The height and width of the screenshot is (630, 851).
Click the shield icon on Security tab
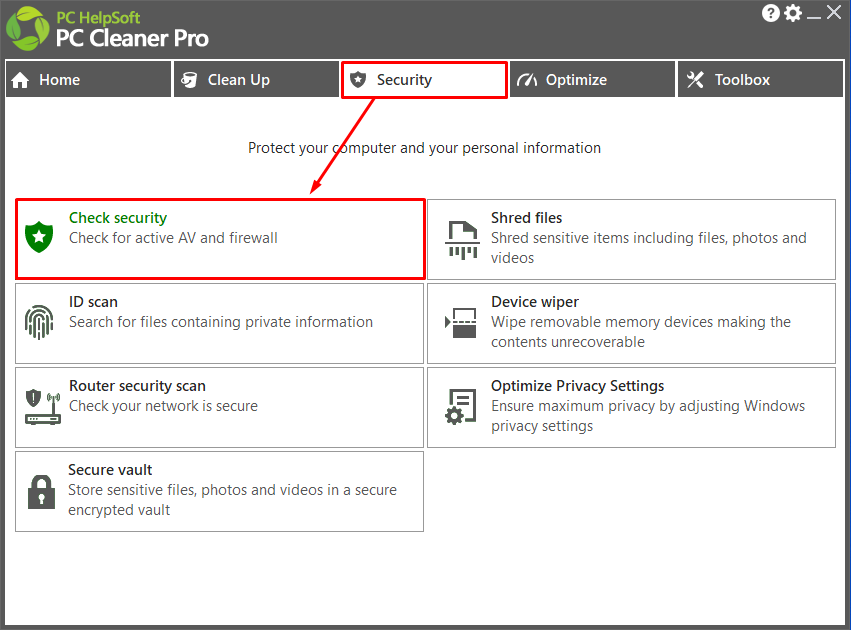tap(358, 80)
